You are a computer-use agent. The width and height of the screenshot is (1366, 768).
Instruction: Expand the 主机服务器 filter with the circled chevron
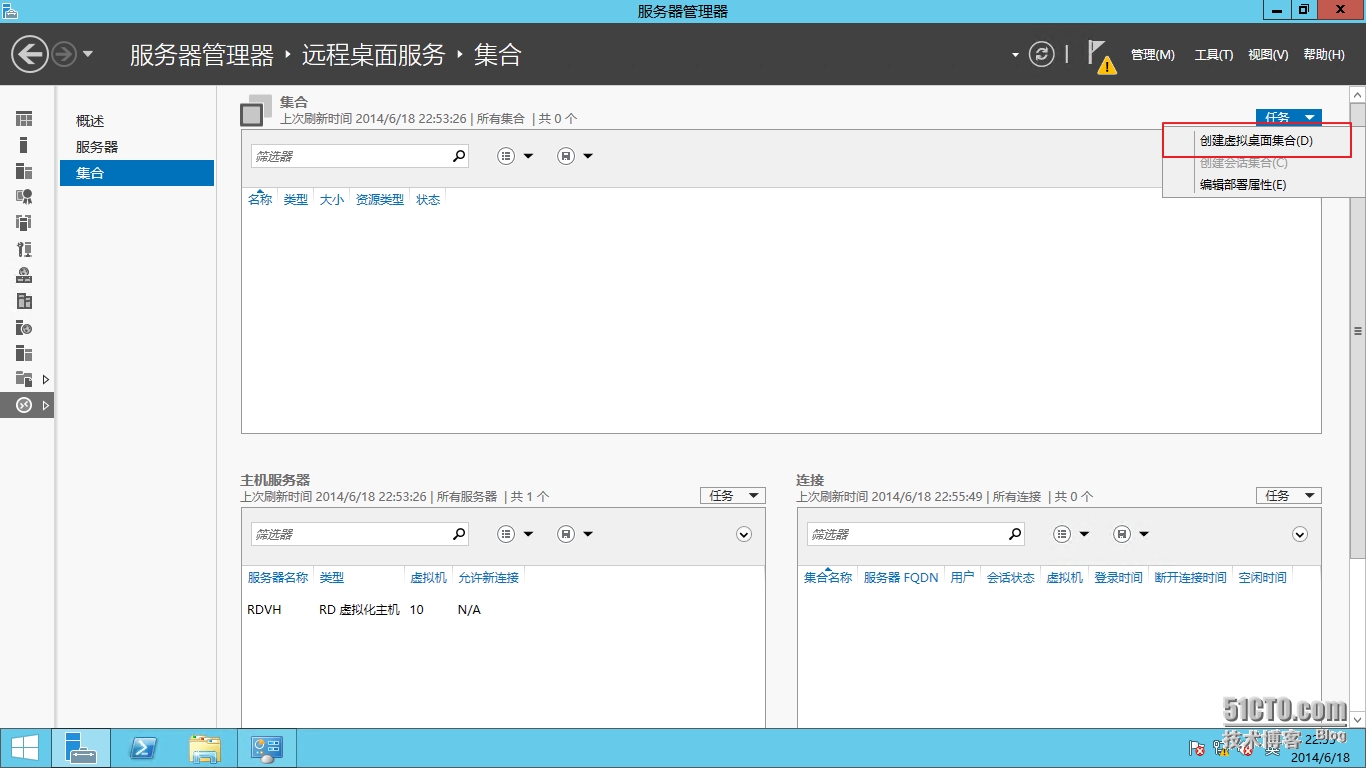tap(744, 534)
